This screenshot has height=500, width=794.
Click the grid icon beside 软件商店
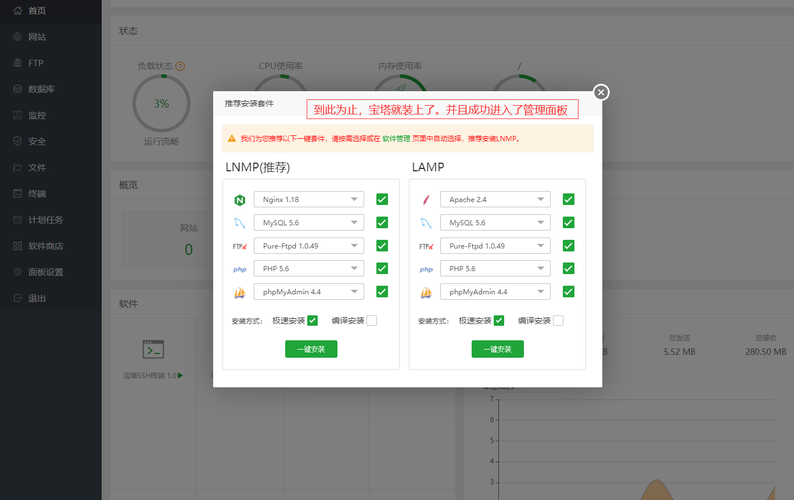[x=17, y=246]
